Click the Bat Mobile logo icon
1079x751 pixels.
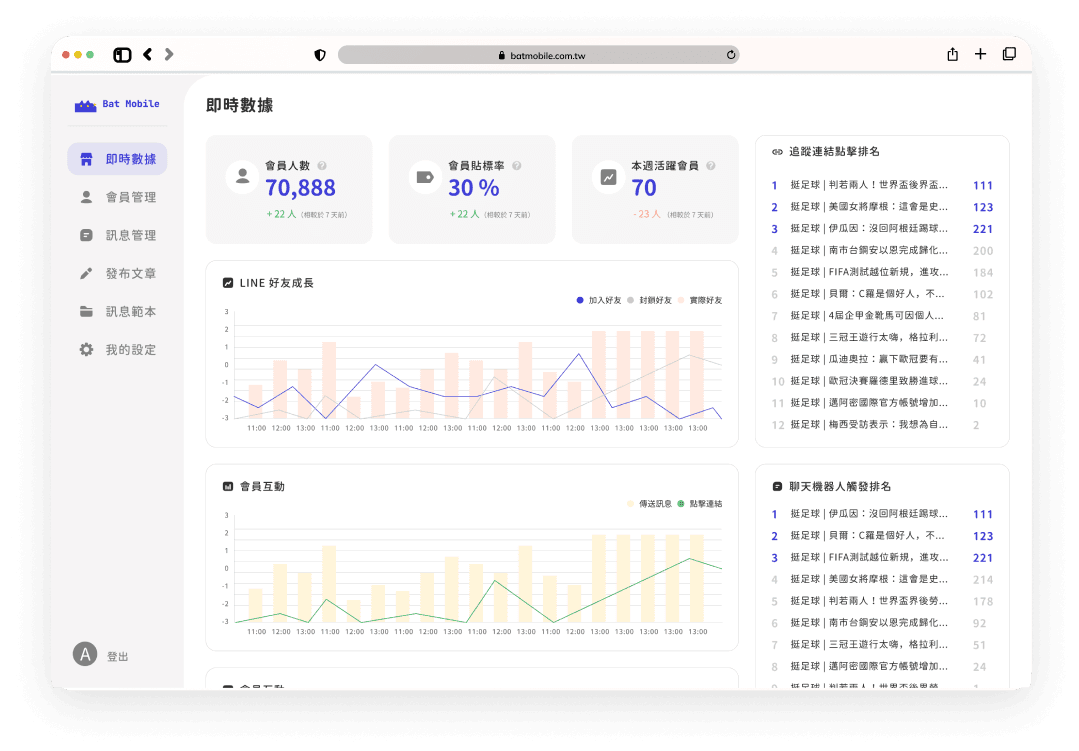point(85,104)
